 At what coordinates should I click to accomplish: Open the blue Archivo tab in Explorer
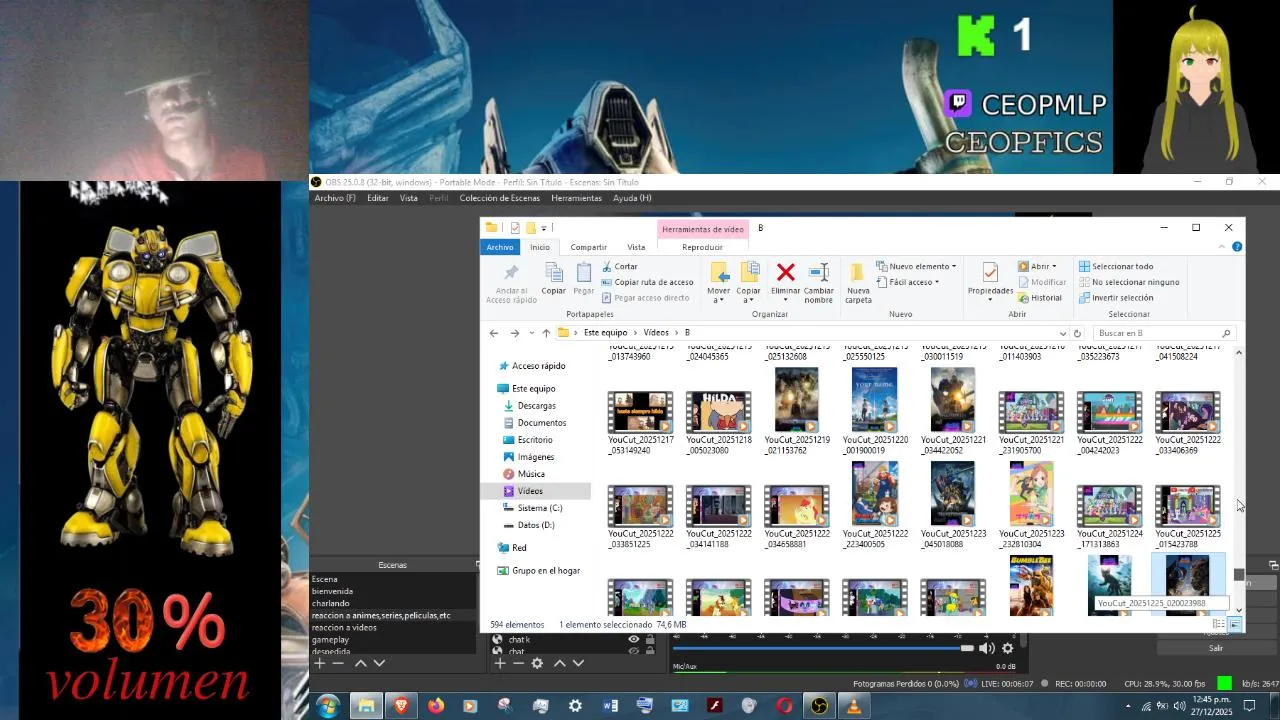pos(500,247)
